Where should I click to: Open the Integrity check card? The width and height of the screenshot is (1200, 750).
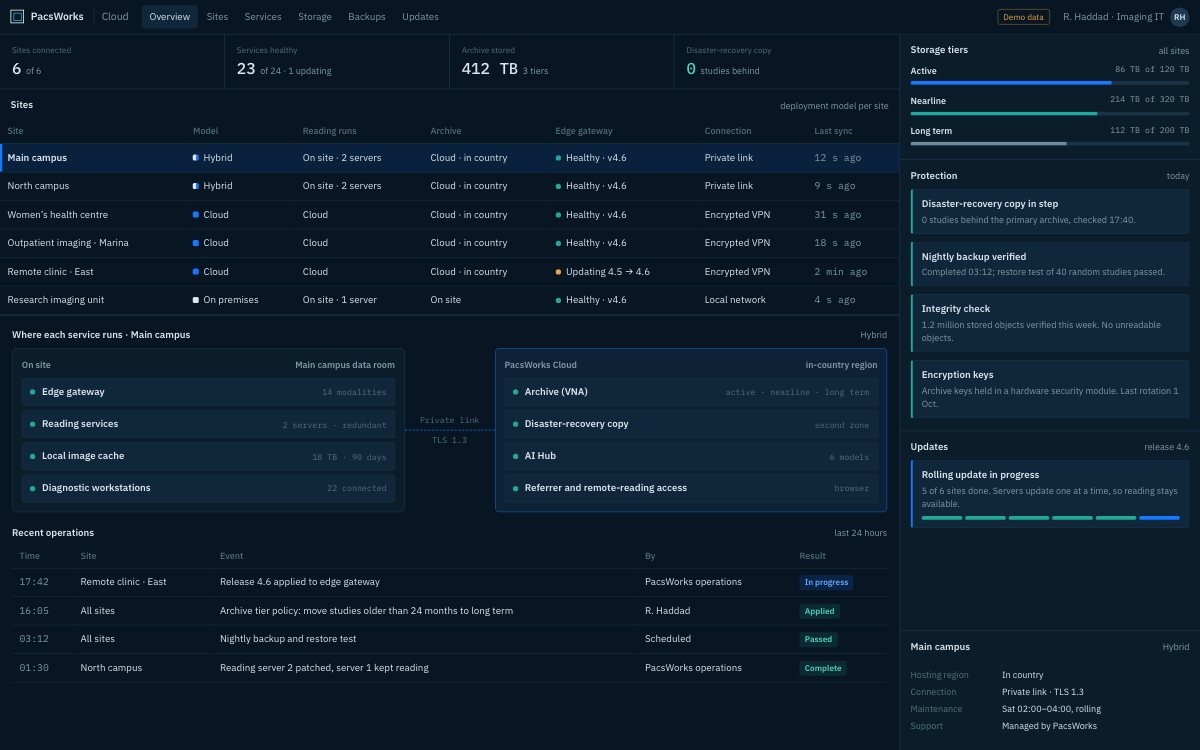(x=1050, y=323)
